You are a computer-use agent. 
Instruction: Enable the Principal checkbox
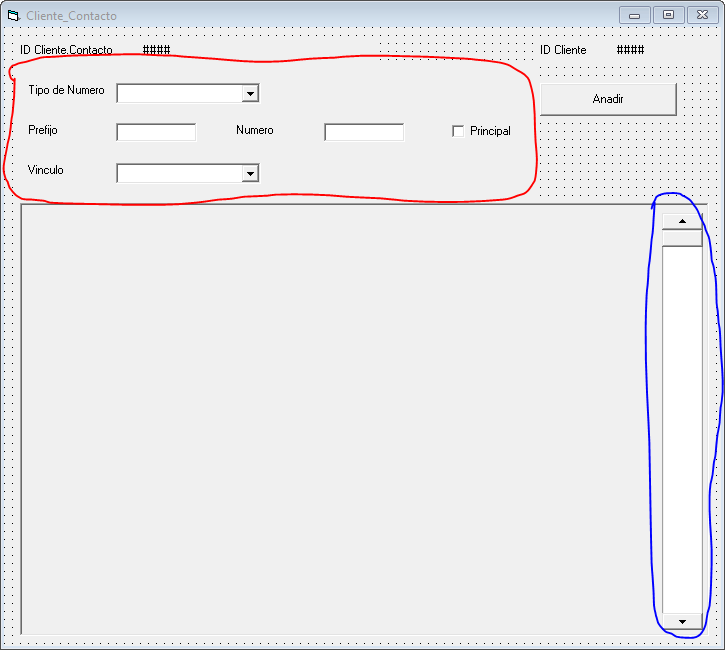(x=458, y=131)
